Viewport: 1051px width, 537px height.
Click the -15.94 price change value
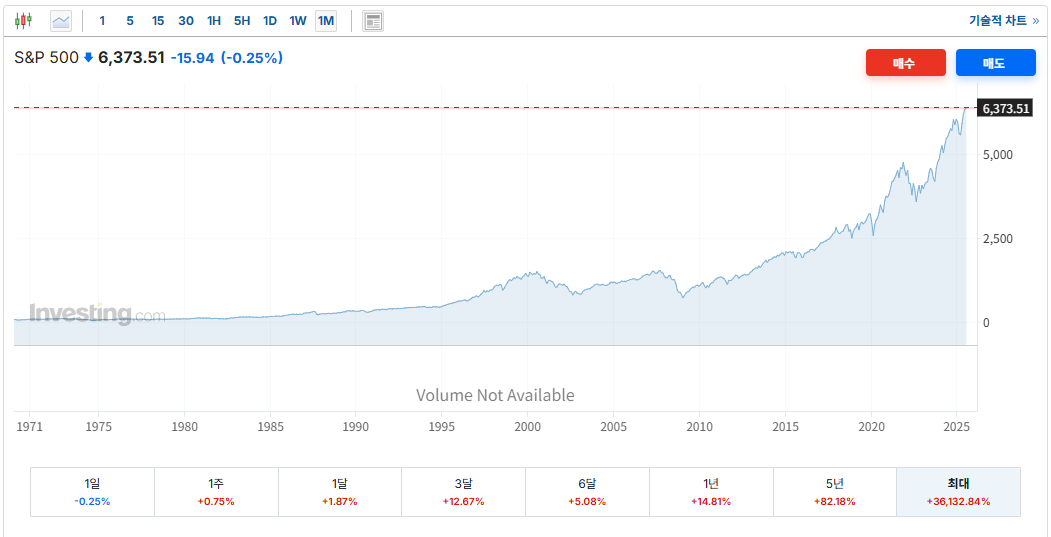[x=192, y=58]
